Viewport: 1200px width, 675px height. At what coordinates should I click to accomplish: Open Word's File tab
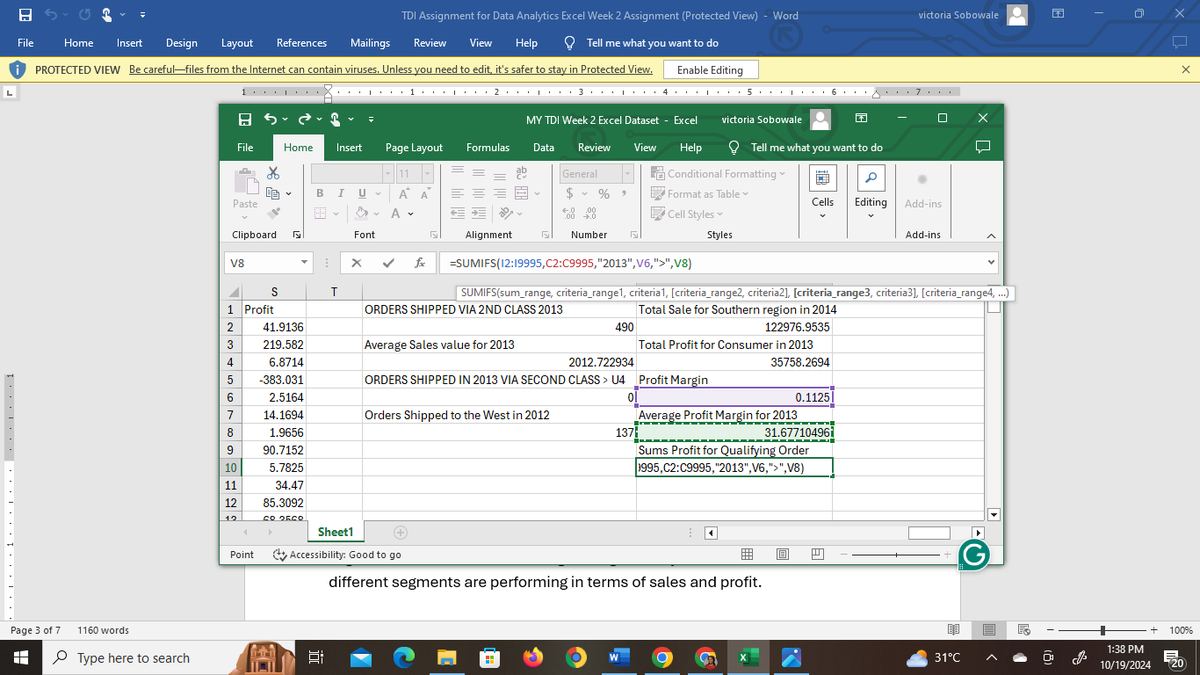pyautogui.click(x=26, y=43)
